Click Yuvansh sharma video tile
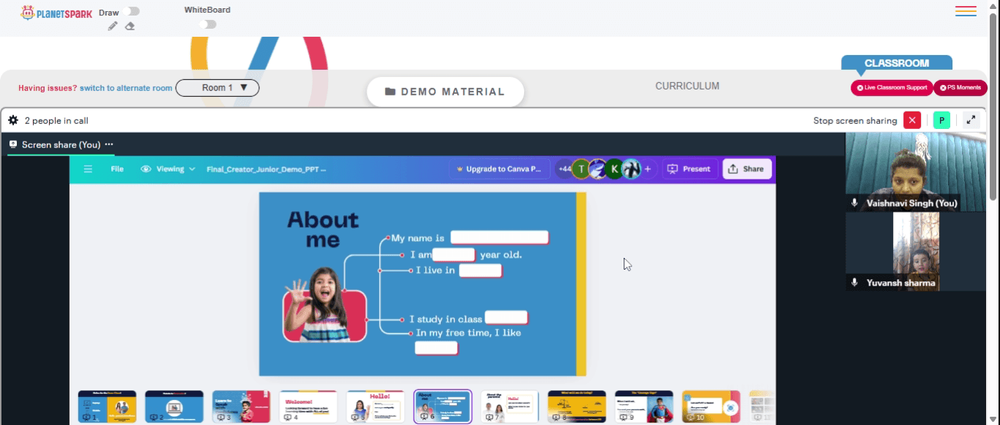 point(915,251)
